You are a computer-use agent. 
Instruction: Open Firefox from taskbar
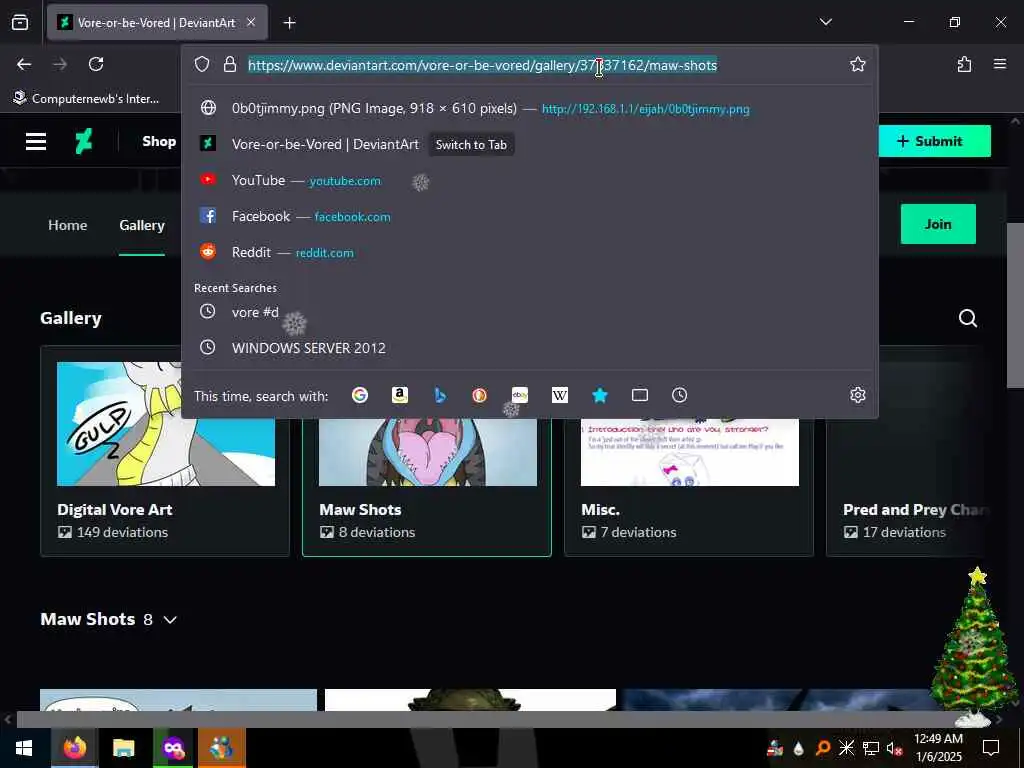pos(74,748)
